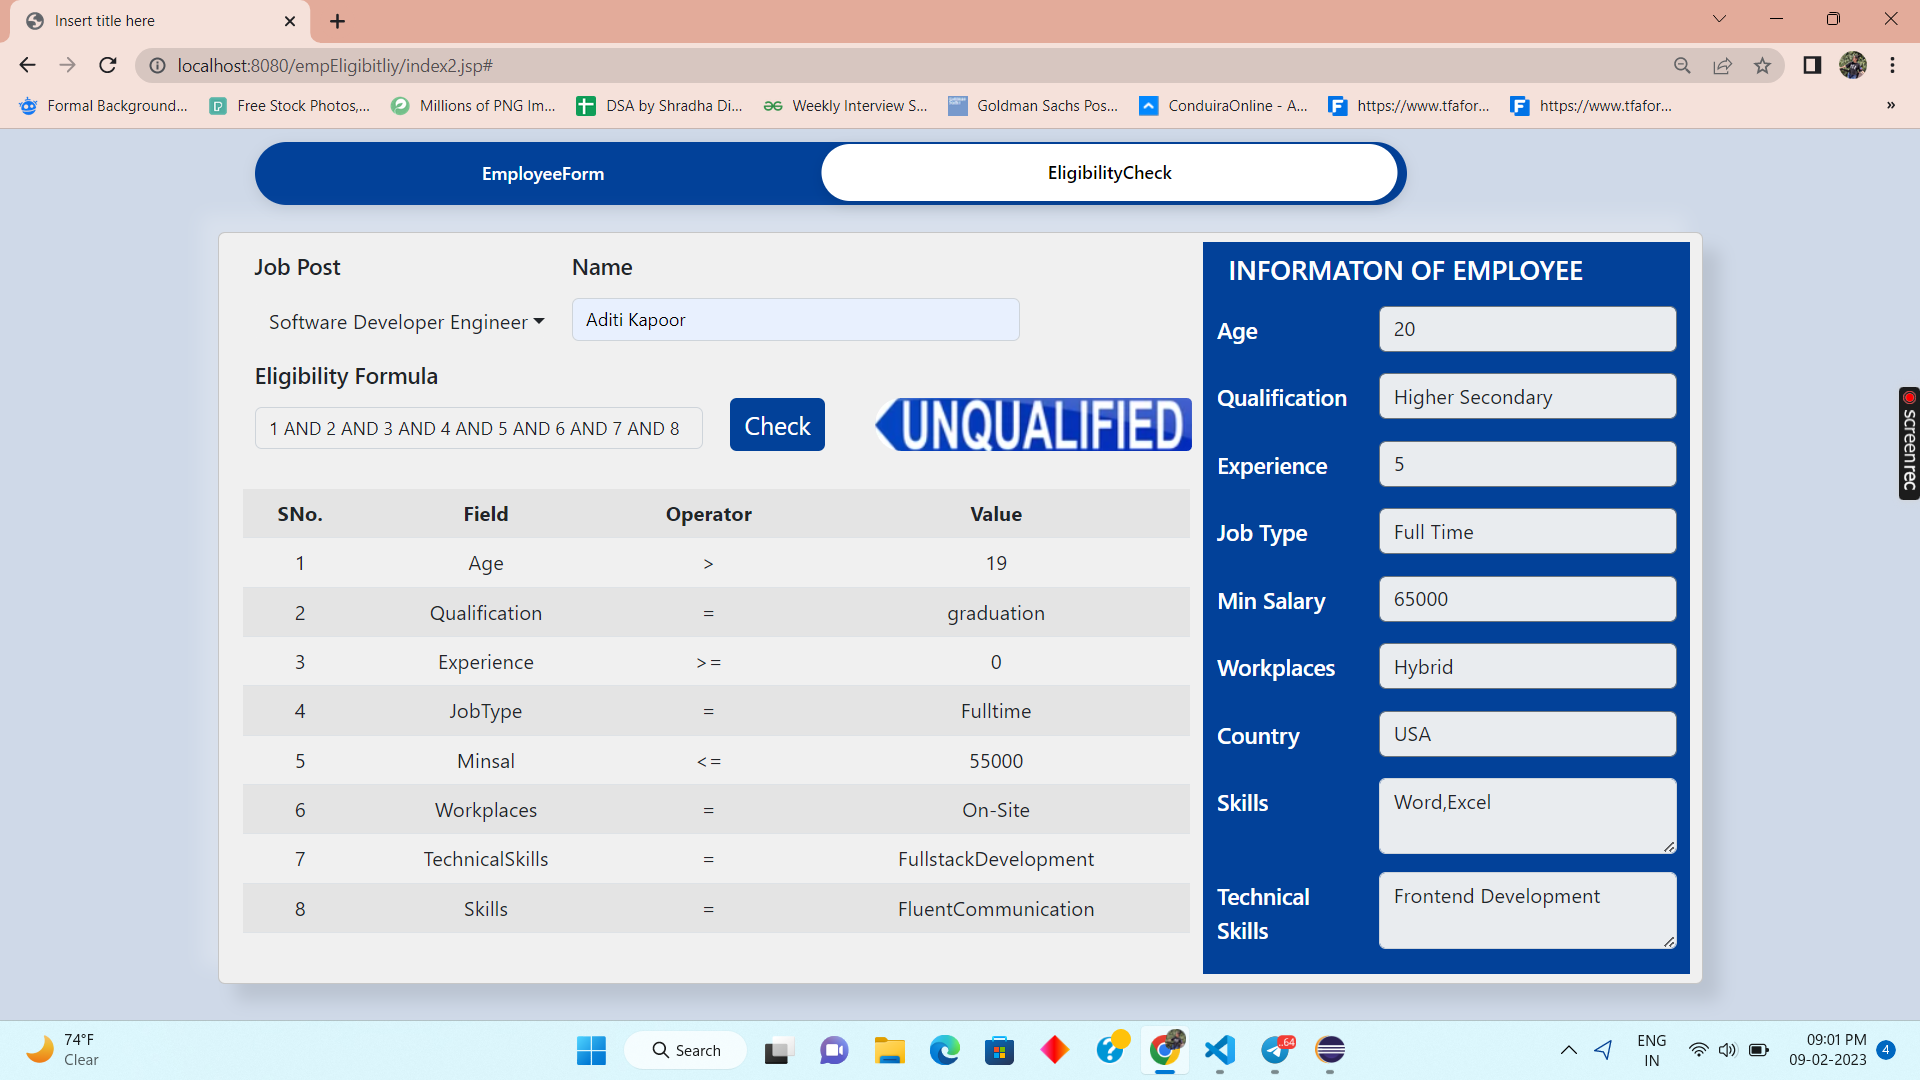Click the Min Salary field
Image resolution: width=1920 pixels, height=1080 pixels.
point(1526,599)
